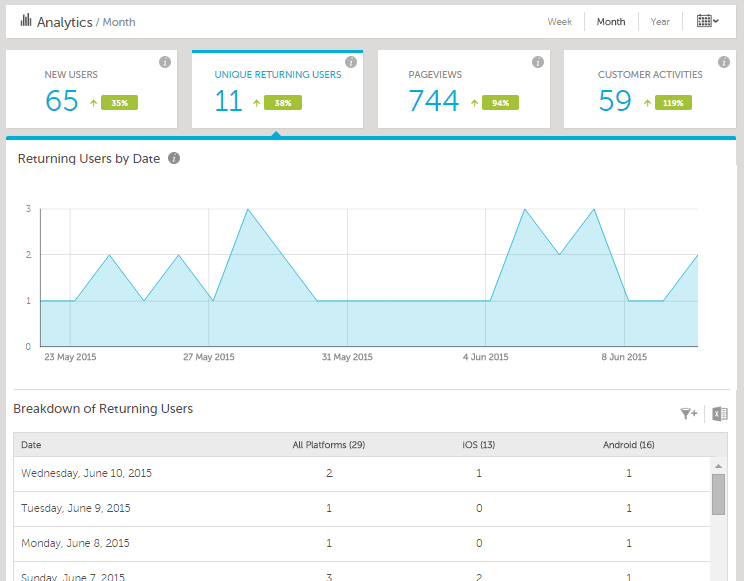Select the Pageviews metric card
The image size is (744, 581).
point(464,90)
